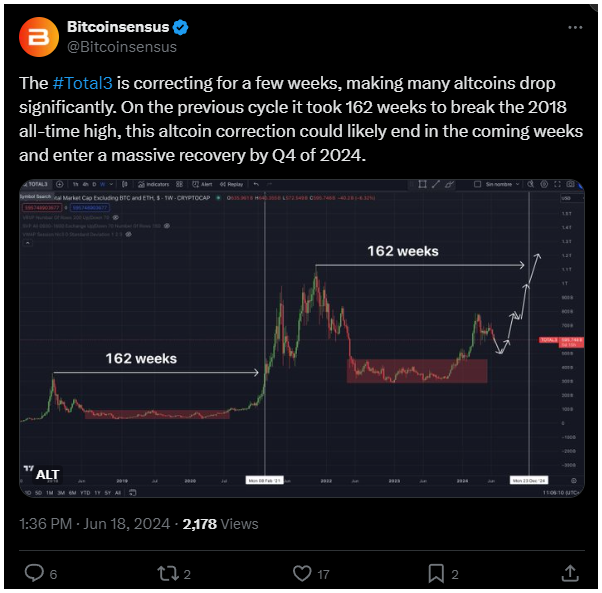This screenshot has width=602, height=593.
Task: Open the @Bitcoinsensus handle link
Action: [122, 47]
